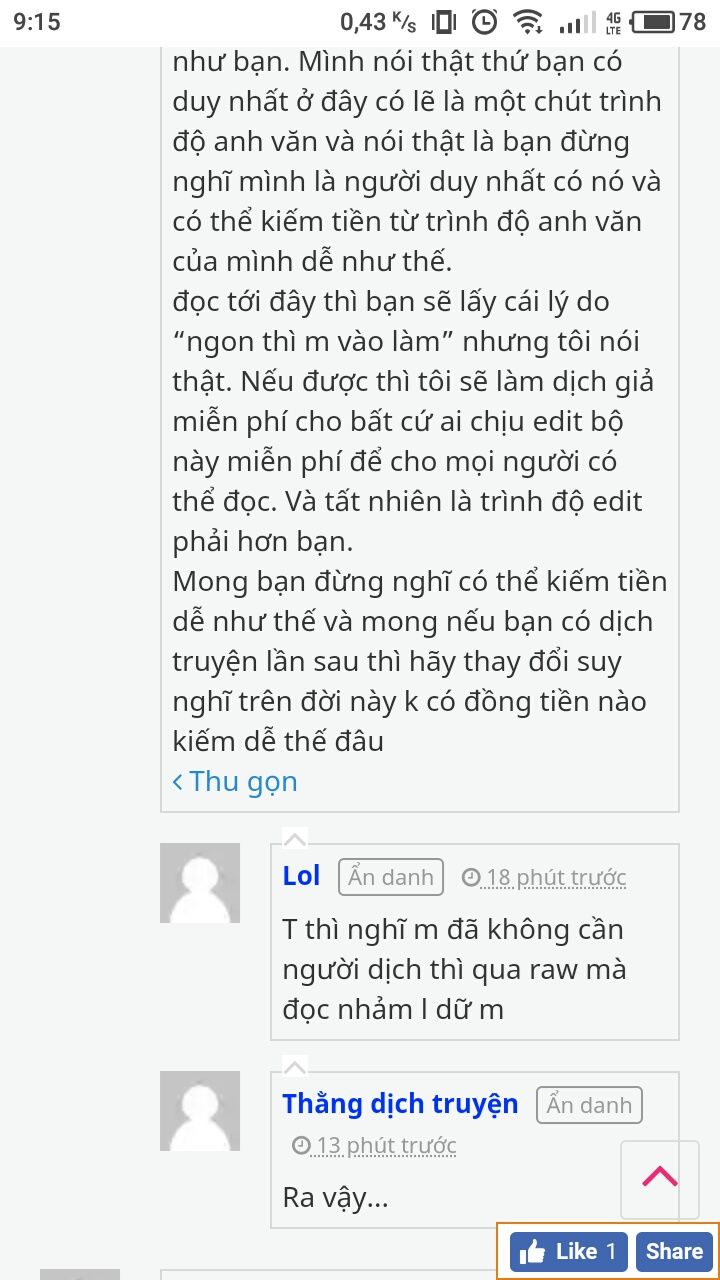Collapse the comment with Thu gọn
The height and width of the screenshot is (1280, 720).
pyautogui.click(x=235, y=781)
